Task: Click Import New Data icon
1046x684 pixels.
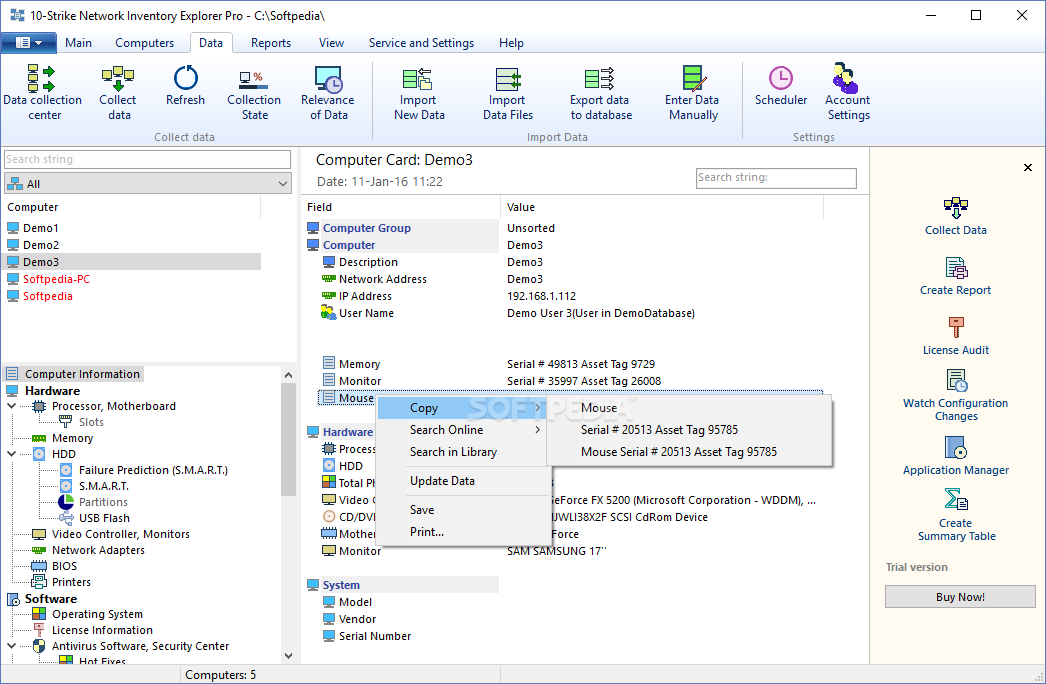Action: click(x=418, y=93)
